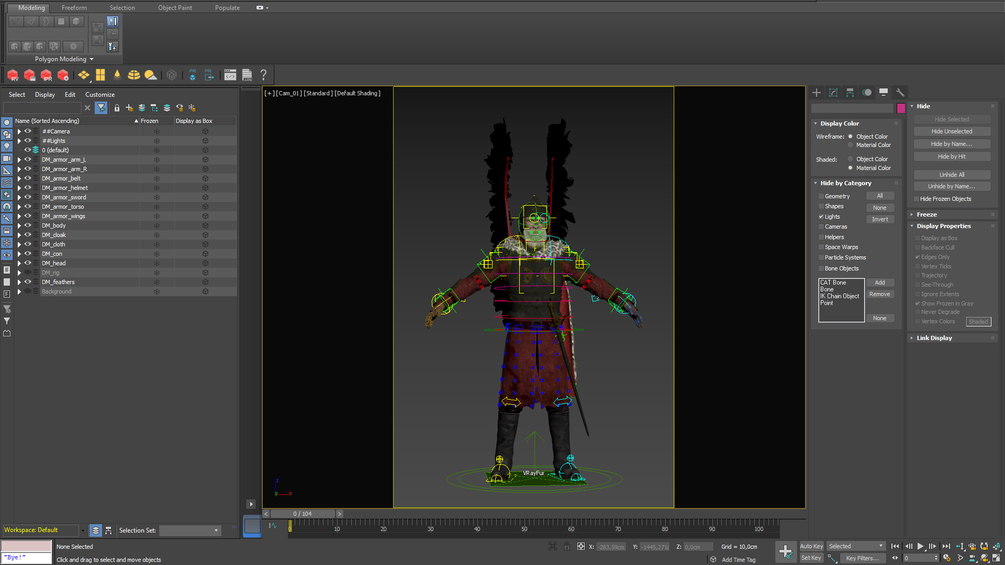Image resolution: width=1005 pixels, height=565 pixels.
Task: Click the lock icon in scene explorer toolbar
Action: pyautogui.click(x=116, y=108)
